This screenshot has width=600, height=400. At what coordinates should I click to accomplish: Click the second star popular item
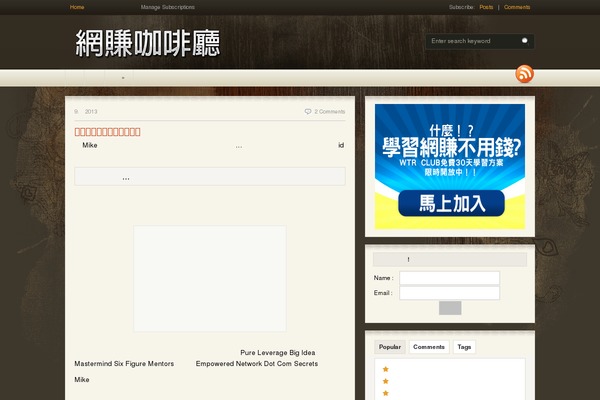(x=386, y=381)
